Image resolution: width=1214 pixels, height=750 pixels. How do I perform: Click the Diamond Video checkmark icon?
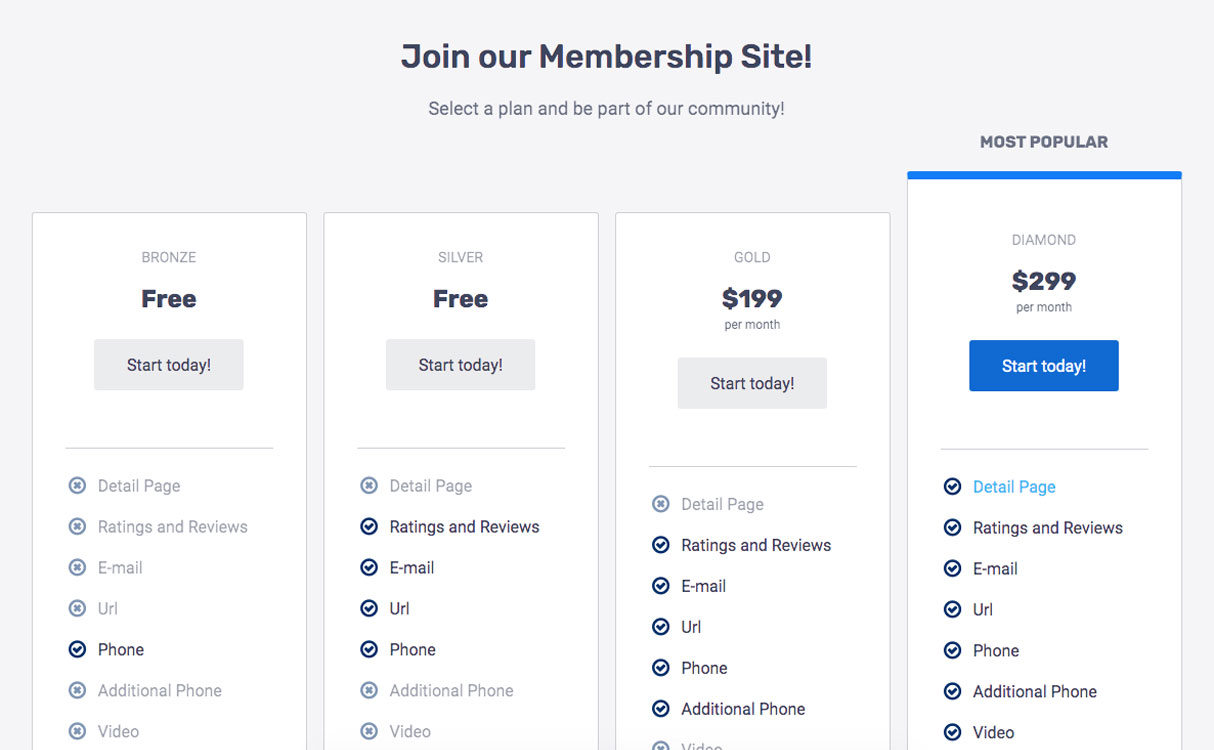(952, 733)
